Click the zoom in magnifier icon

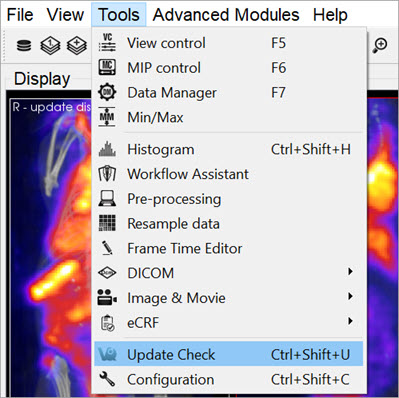click(x=380, y=45)
